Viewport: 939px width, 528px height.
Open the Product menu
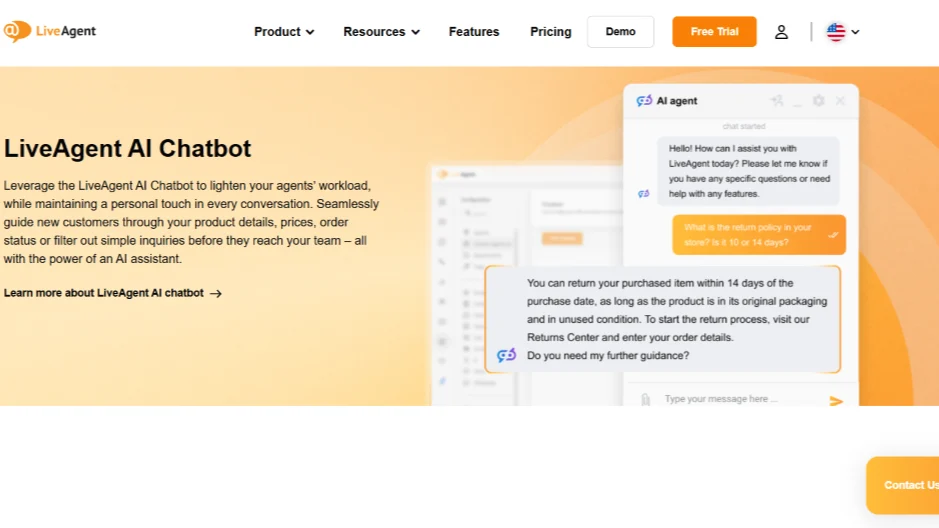284,32
